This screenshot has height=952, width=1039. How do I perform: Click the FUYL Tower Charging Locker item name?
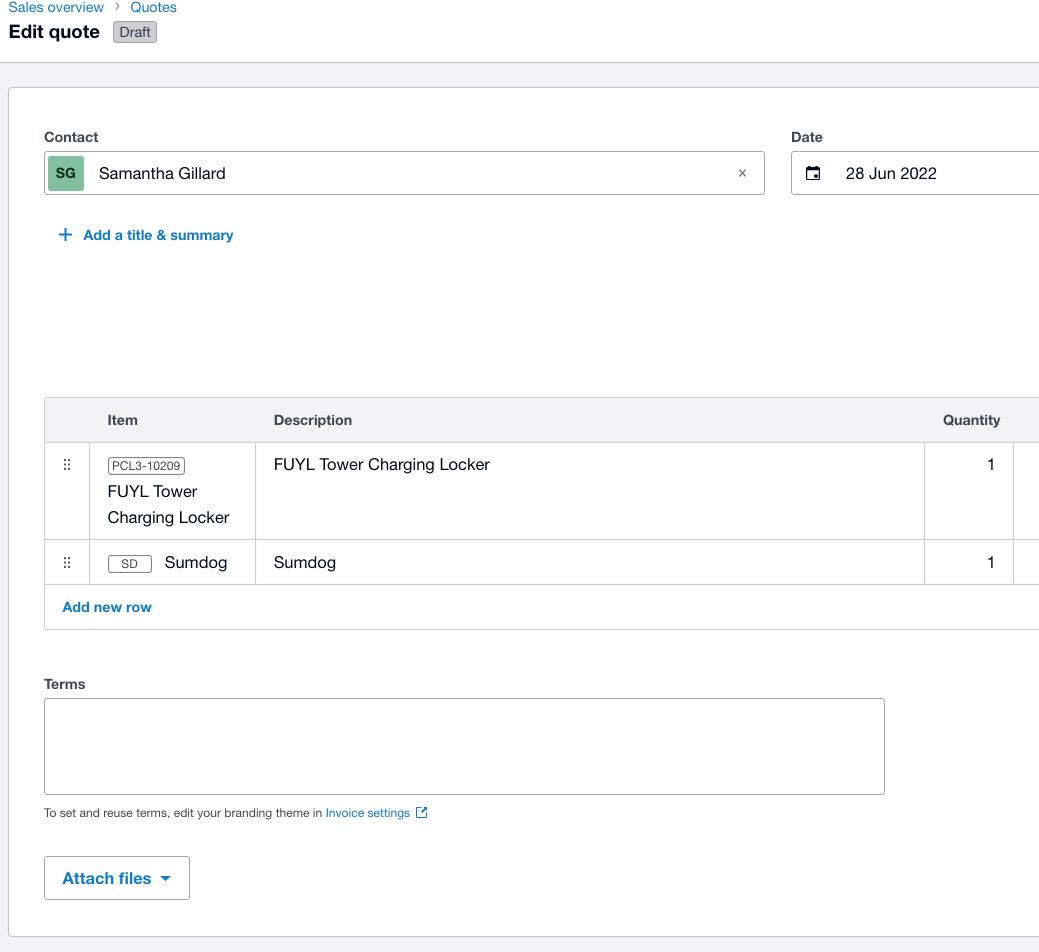[x=168, y=504]
